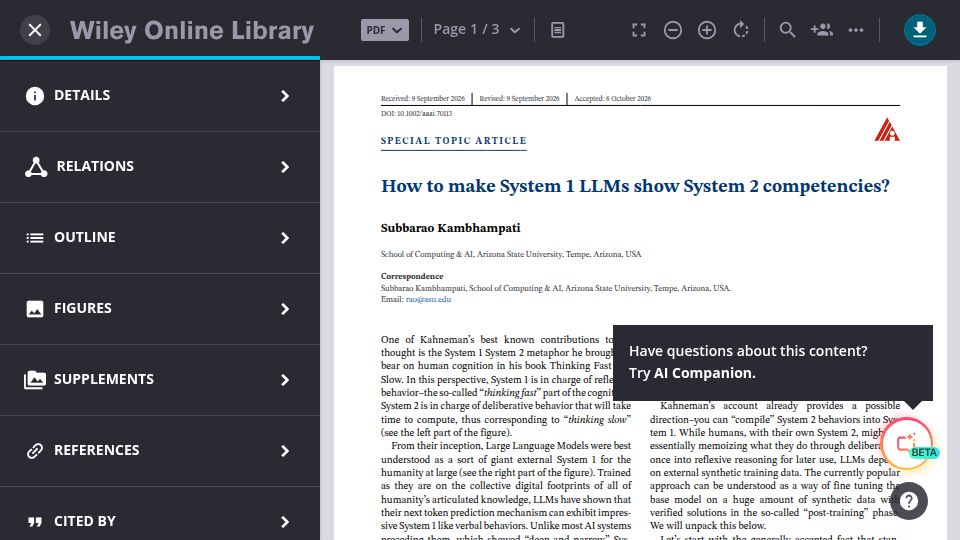Expand the SUPPLEMENTS chevron arrow
This screenshot has width=960, height=540.
coord(285,380)
